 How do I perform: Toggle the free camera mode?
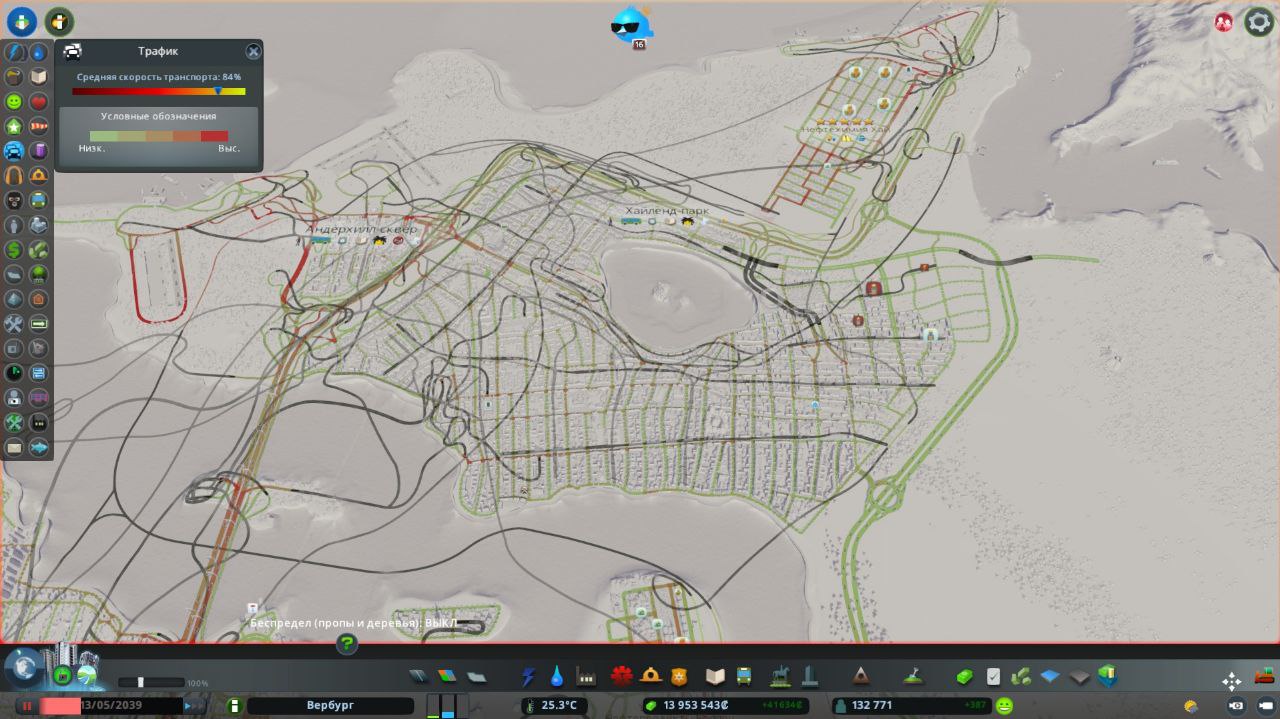pos(1266,706)
